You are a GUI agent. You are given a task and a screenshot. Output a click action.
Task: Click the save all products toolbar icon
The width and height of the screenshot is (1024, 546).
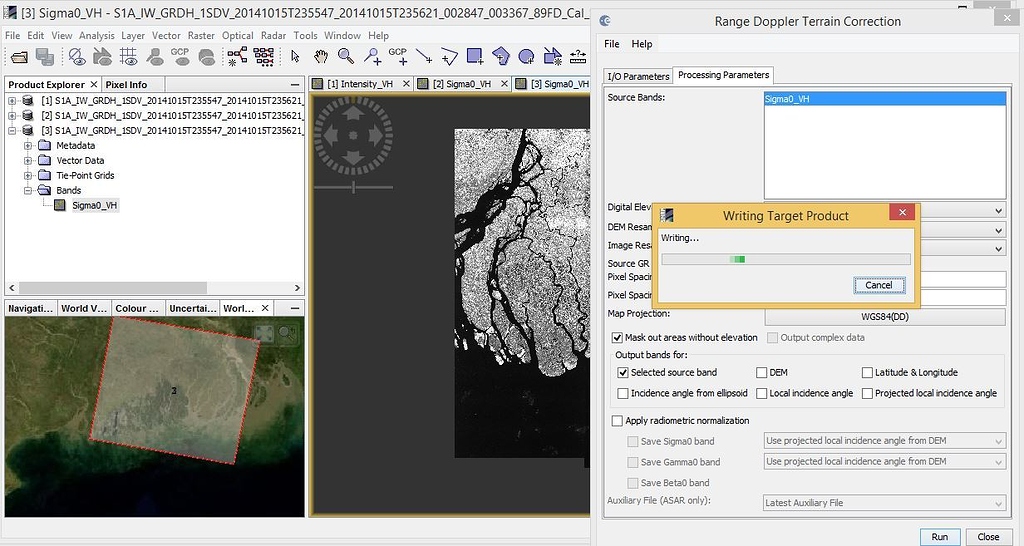[45, 57]
